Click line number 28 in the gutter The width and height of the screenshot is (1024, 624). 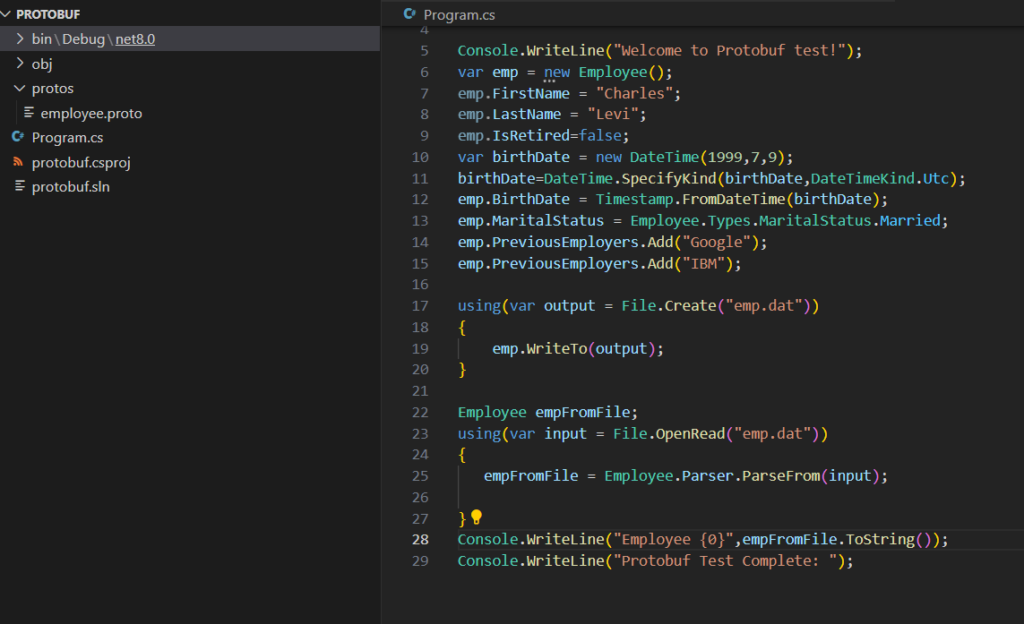point(420,539)
